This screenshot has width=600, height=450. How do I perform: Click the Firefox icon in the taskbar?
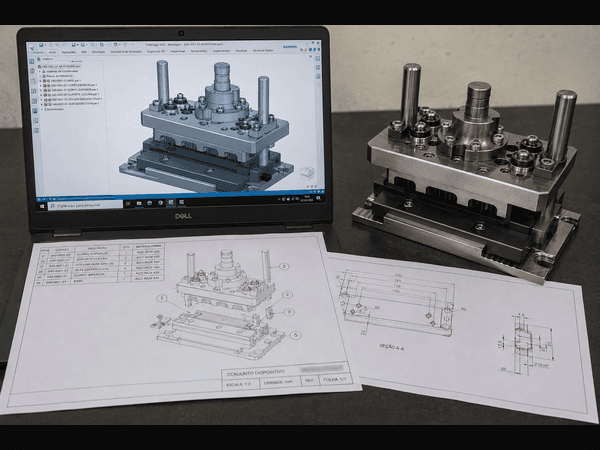(160, 203)
